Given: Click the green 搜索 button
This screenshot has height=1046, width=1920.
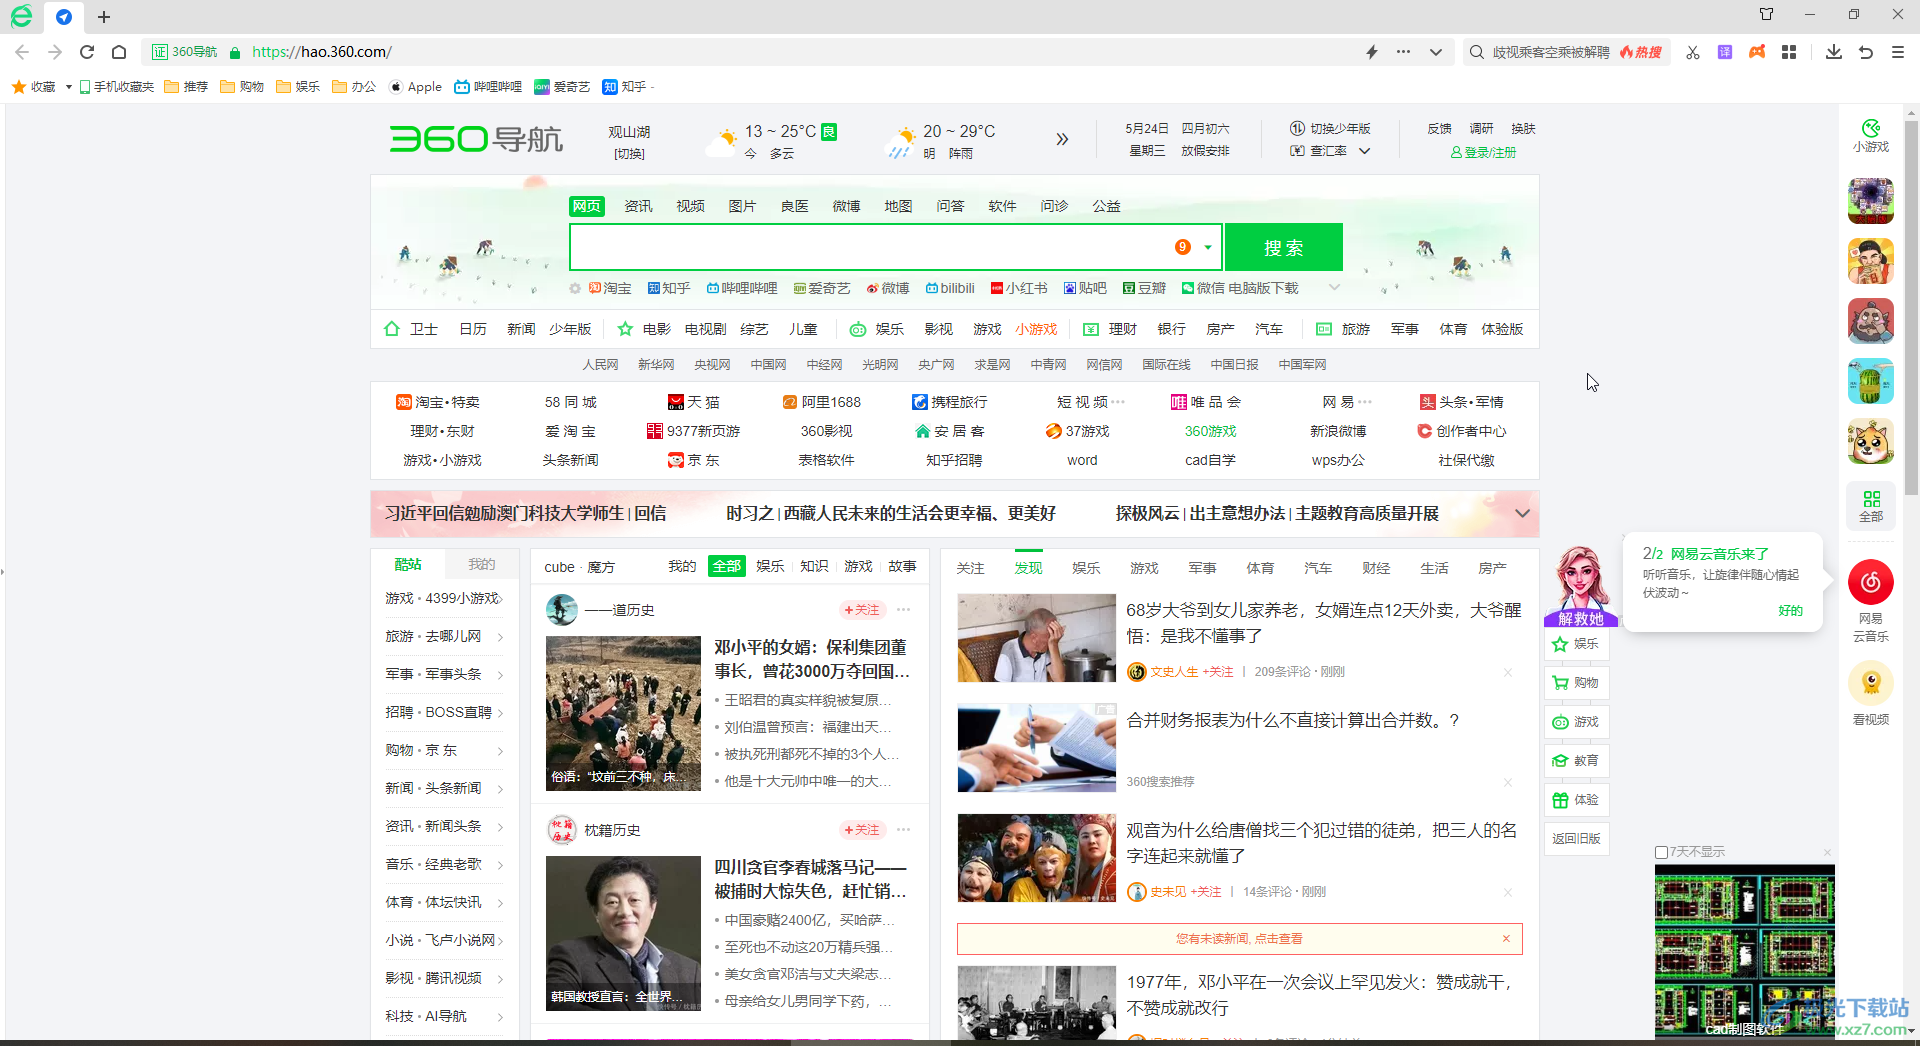Looking at the screenshot, I should [x=1283, y=248].
